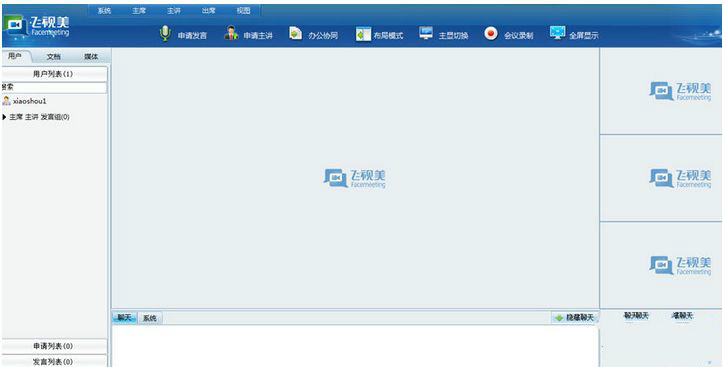This screenshot has height=367, width=723.
Task: Click the Facemeeting logo in header
Action: 37,27
